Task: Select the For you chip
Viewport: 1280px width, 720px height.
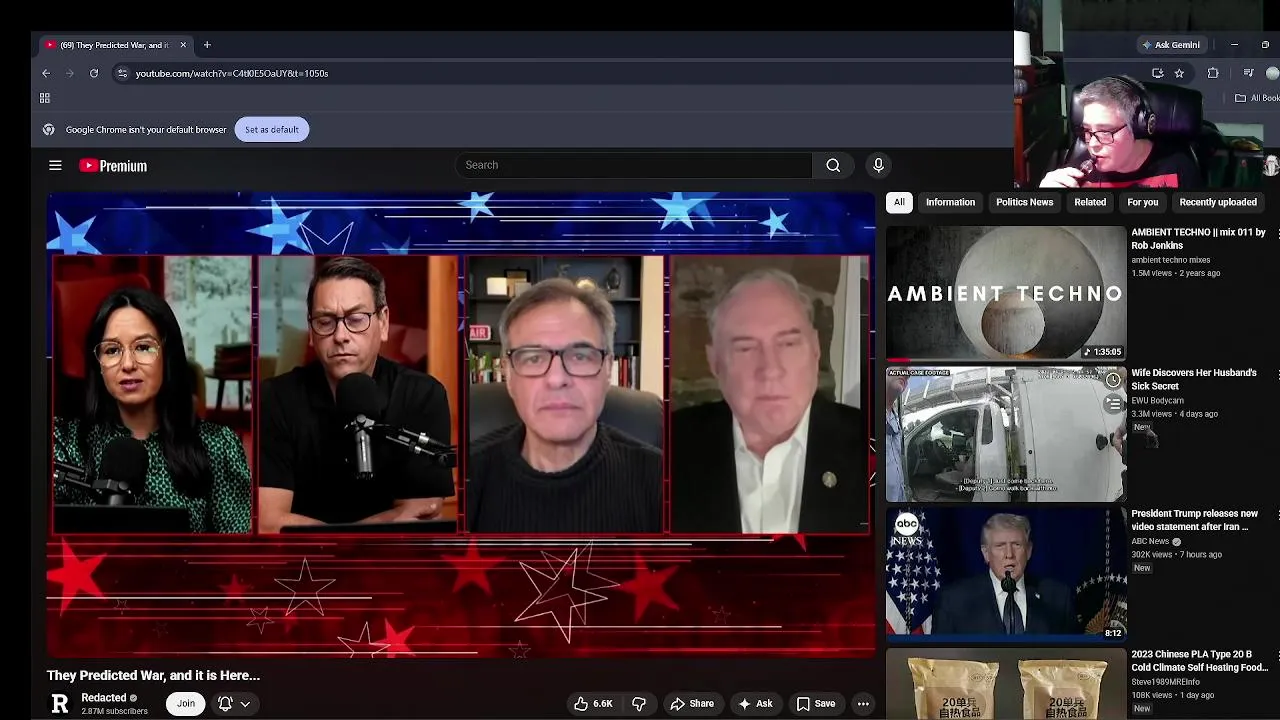Action: coord(1142,202)
